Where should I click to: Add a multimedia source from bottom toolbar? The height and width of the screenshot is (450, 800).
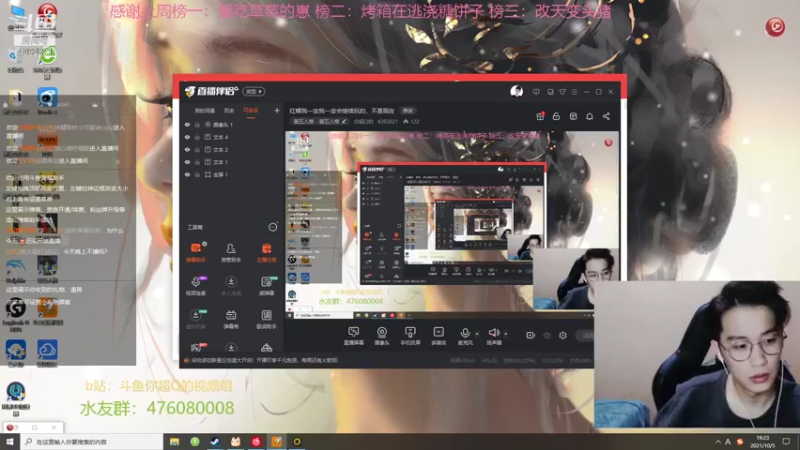coord(438,336)
